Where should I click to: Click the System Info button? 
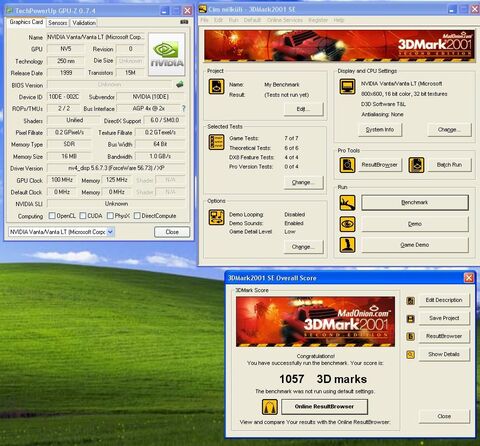pyautogui.click(x=380, y=130)
